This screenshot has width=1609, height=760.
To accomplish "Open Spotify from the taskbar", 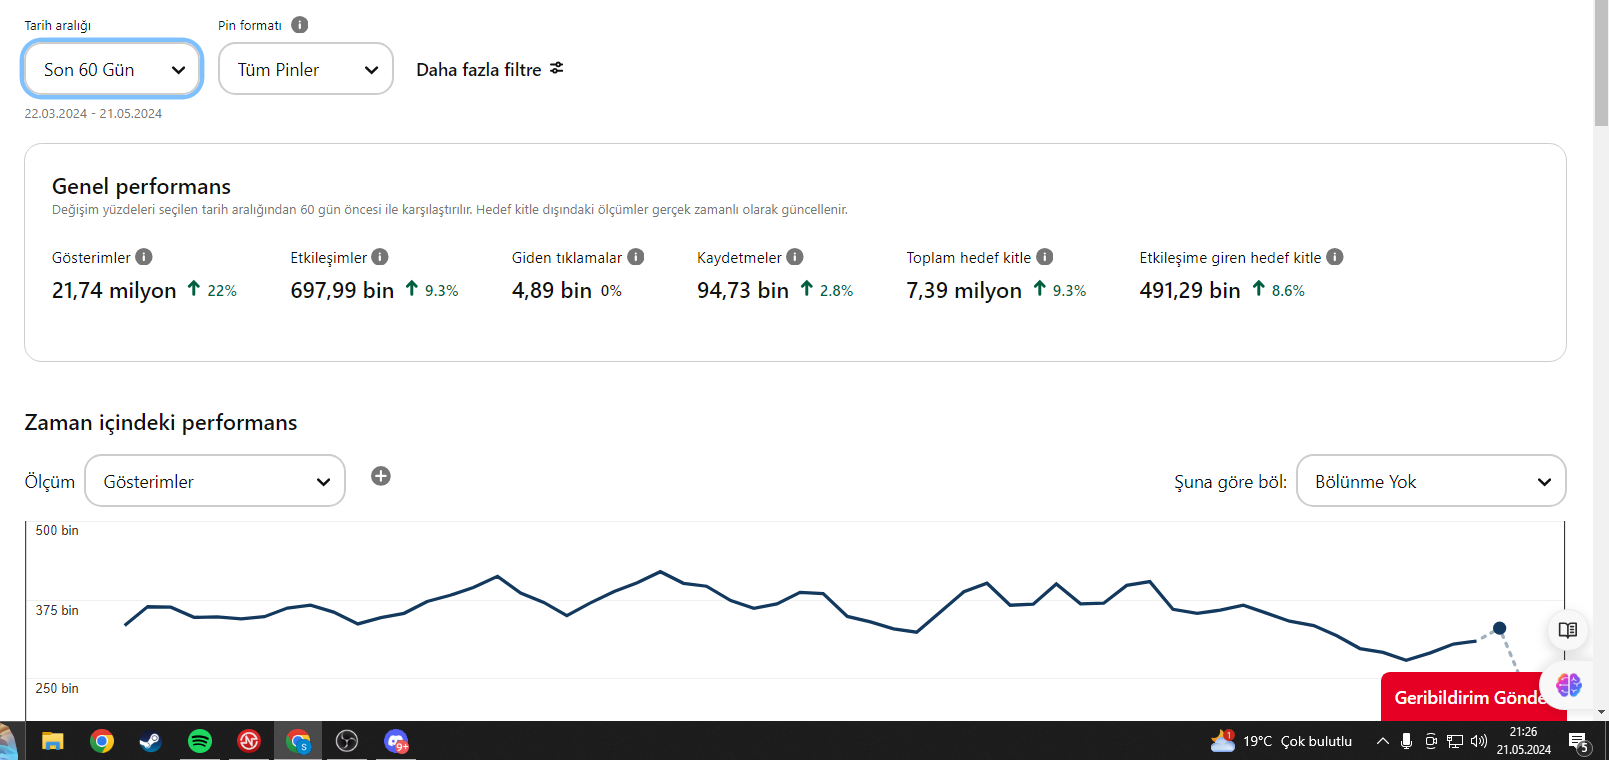I will point(200,741).
